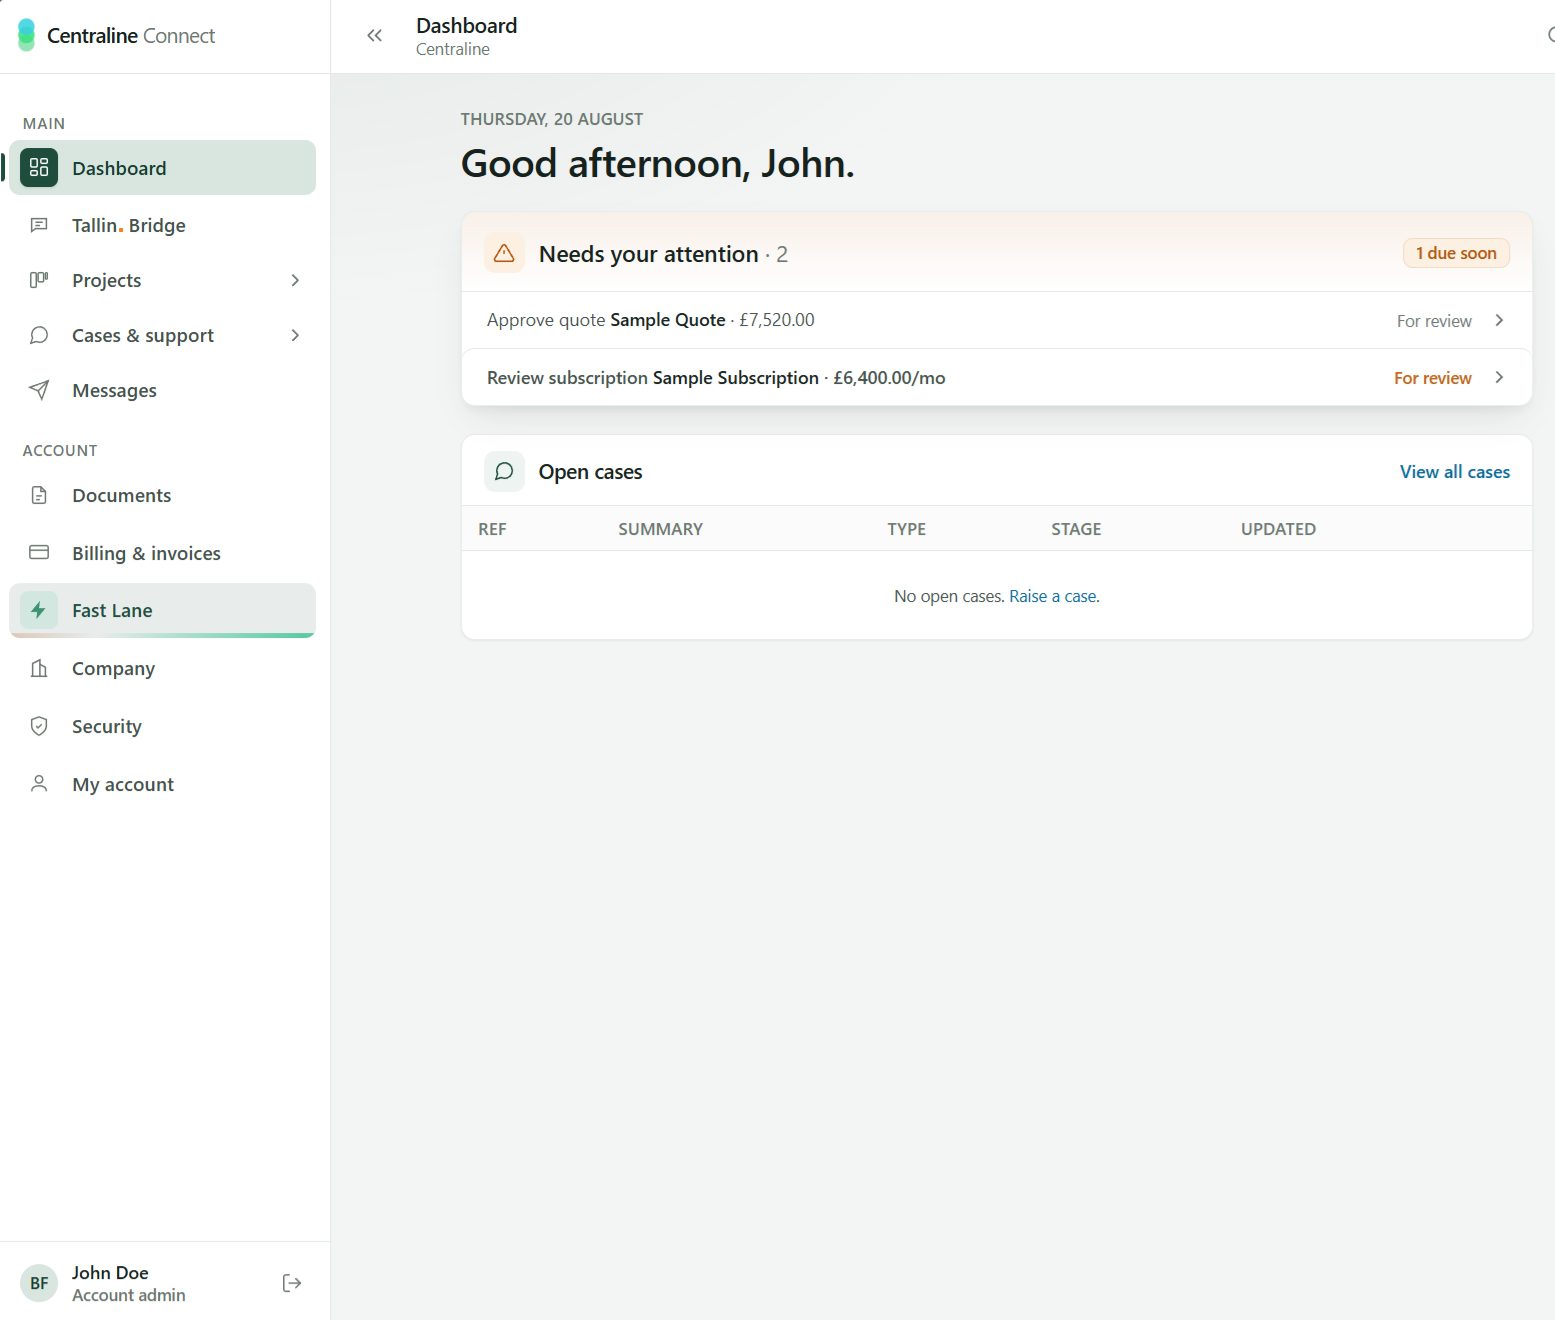Click the attention warning triangle icon

[x=504, y=253]
